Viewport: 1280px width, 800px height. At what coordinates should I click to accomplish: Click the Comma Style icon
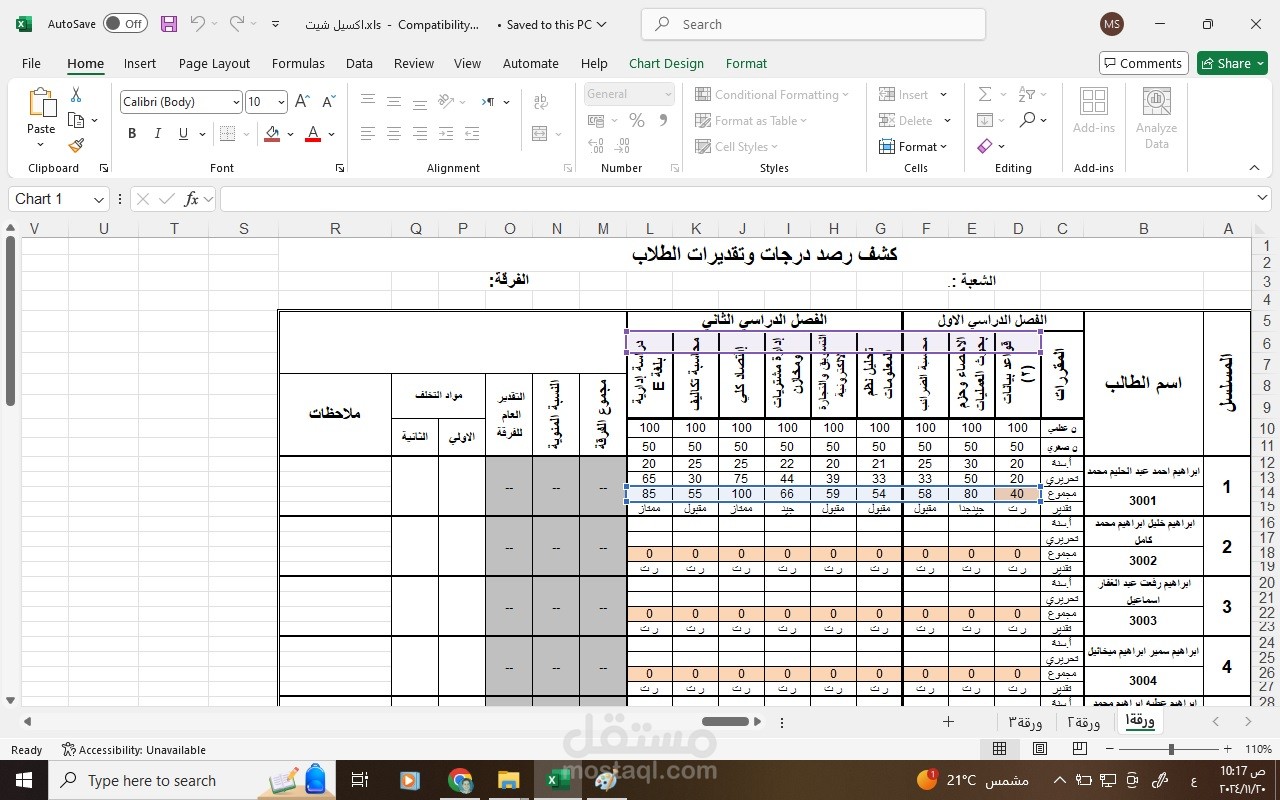pyautogui.click(x=663, y=120)
